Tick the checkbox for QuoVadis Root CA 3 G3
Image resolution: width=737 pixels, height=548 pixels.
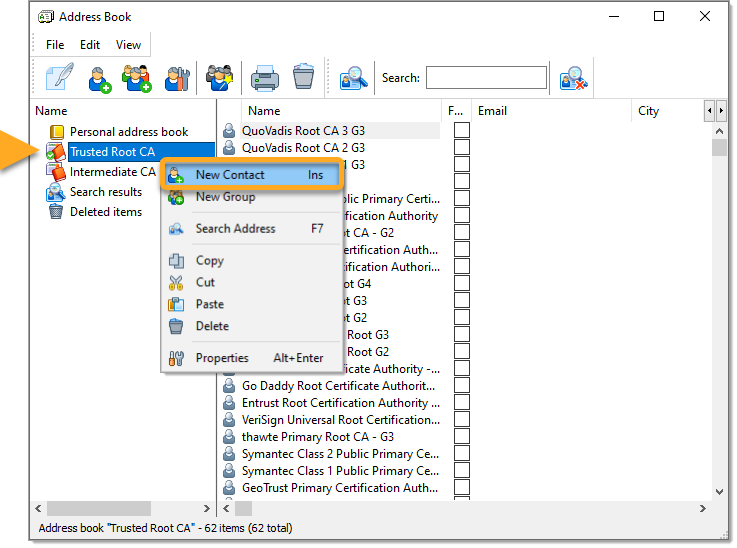pyautogui.click(x=461, y=131)
